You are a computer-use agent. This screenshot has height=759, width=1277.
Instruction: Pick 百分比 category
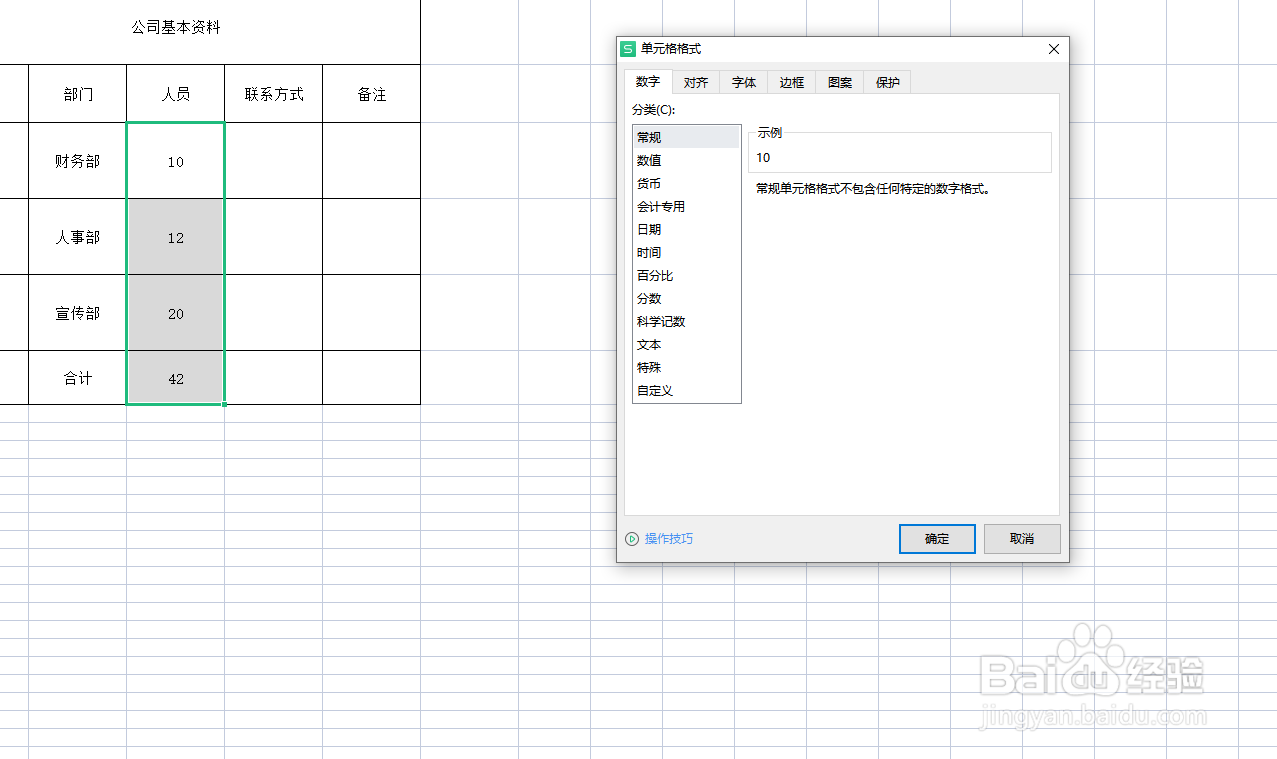(x=686, y=275)
